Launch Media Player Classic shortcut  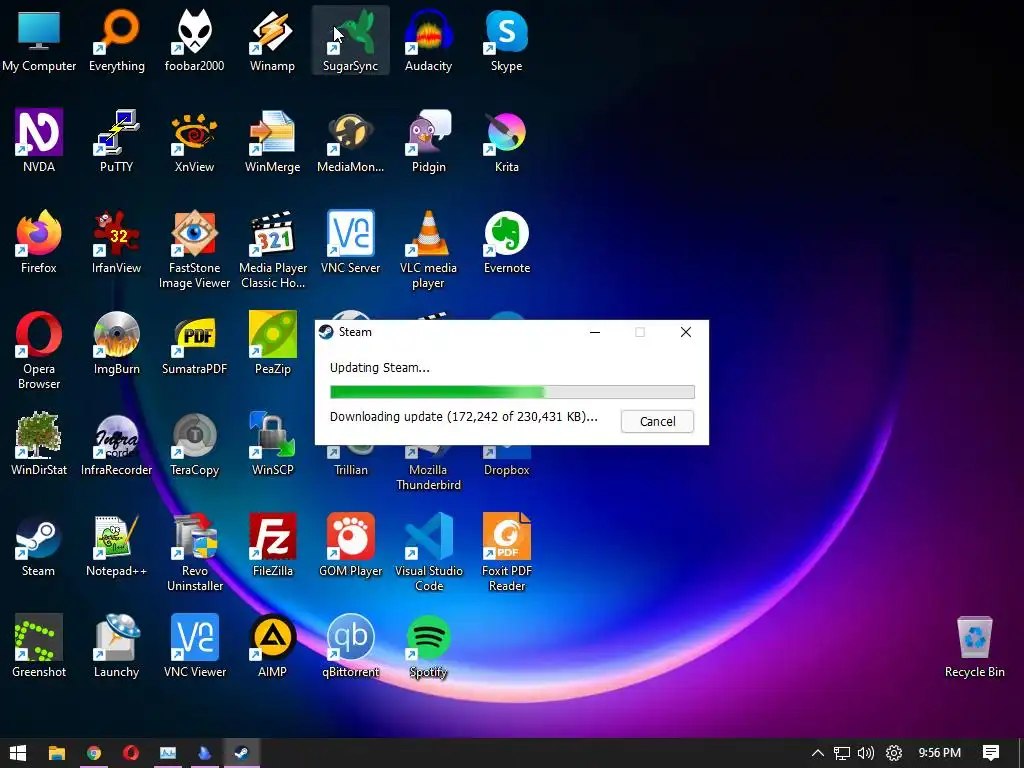[x=272, y=249]
